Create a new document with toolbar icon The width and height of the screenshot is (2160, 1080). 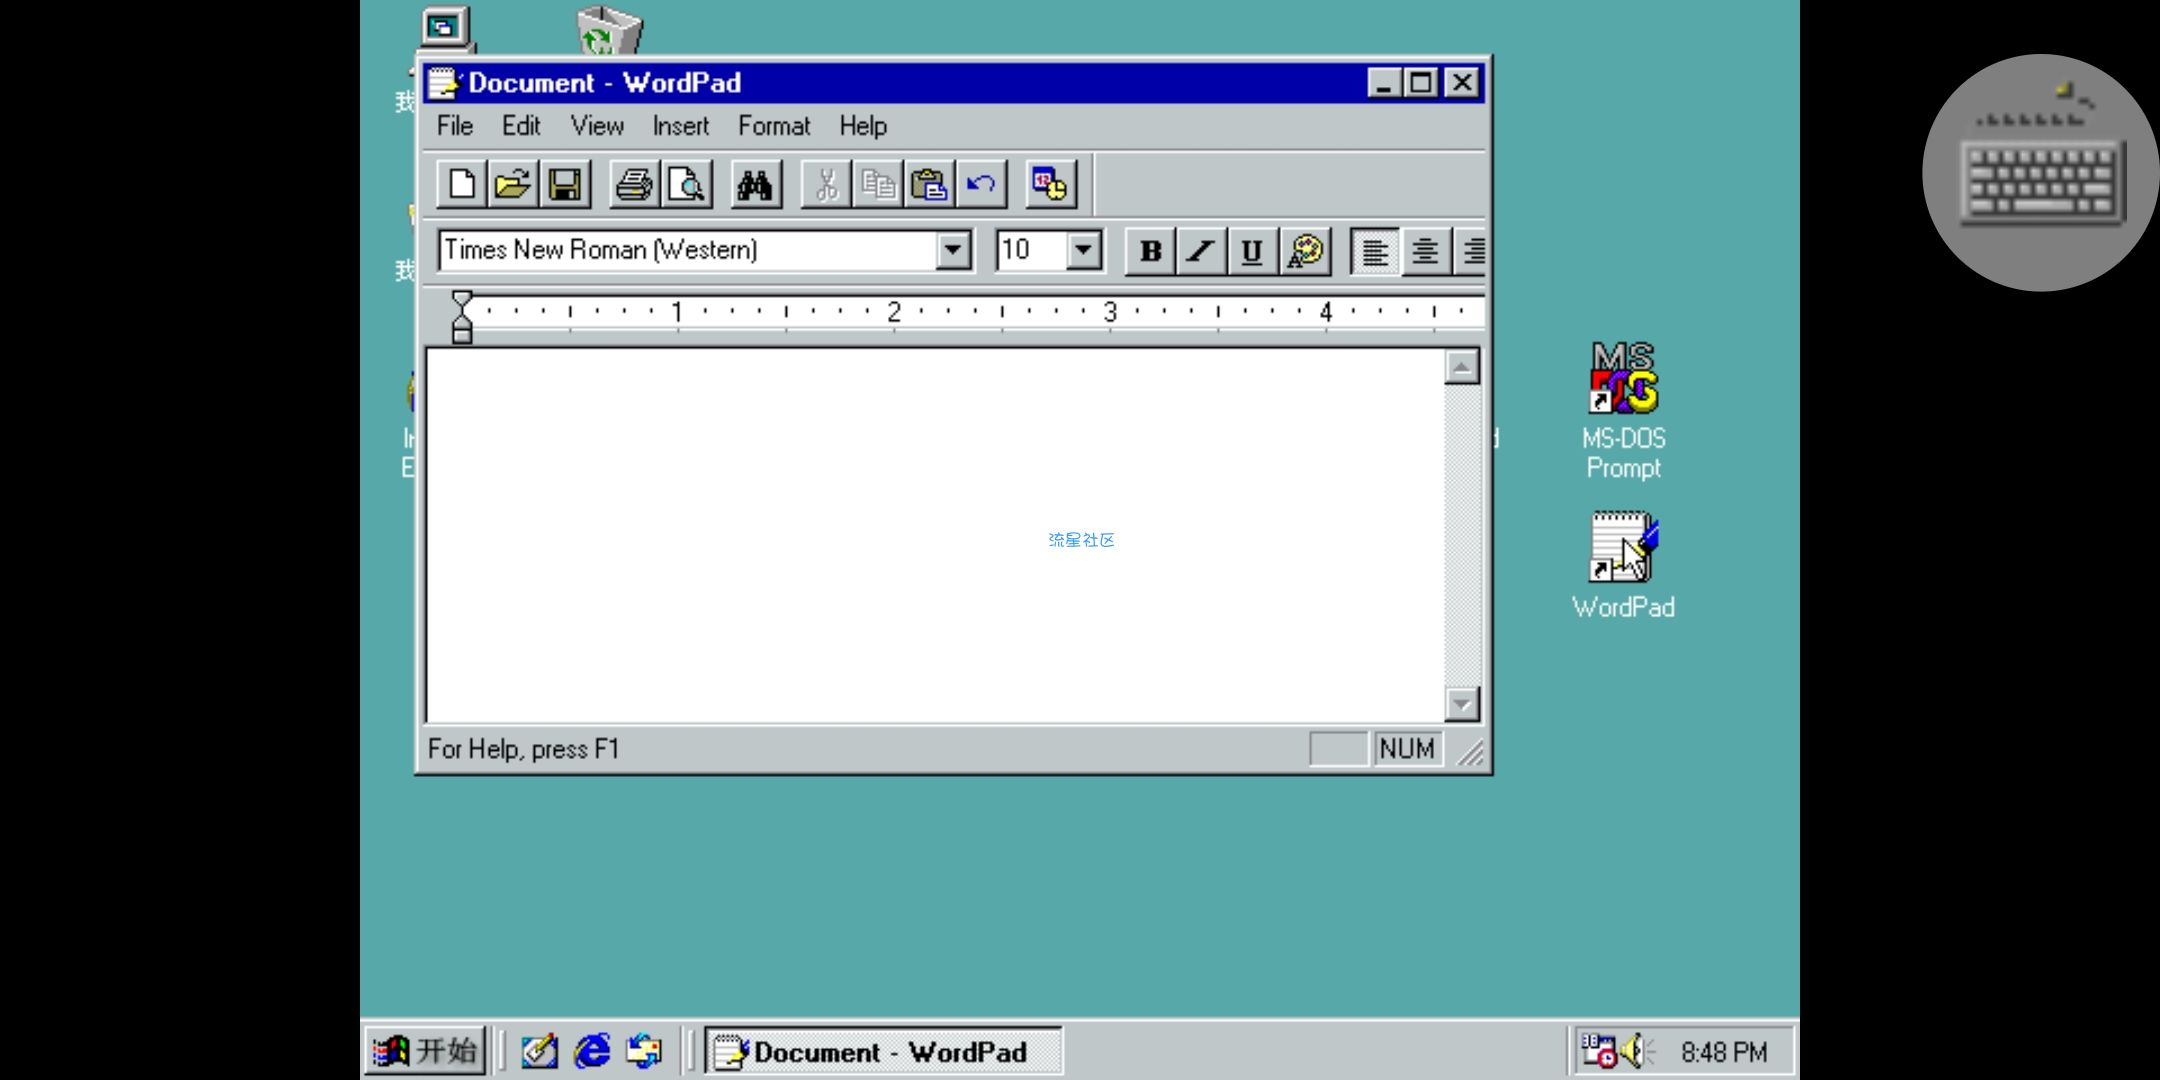(461, 185)
